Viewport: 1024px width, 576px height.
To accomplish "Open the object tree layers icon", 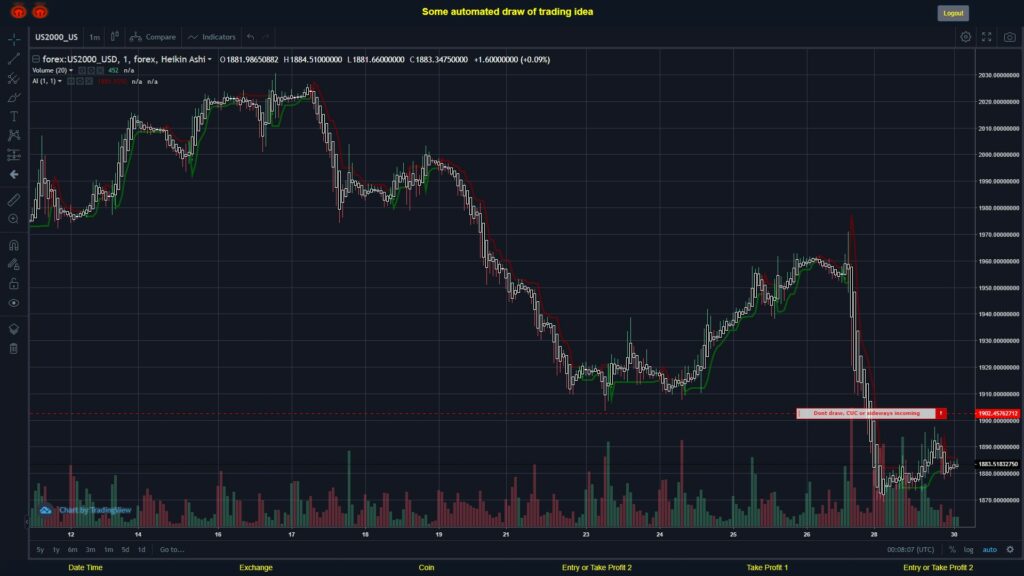I will tap(14, 329).
